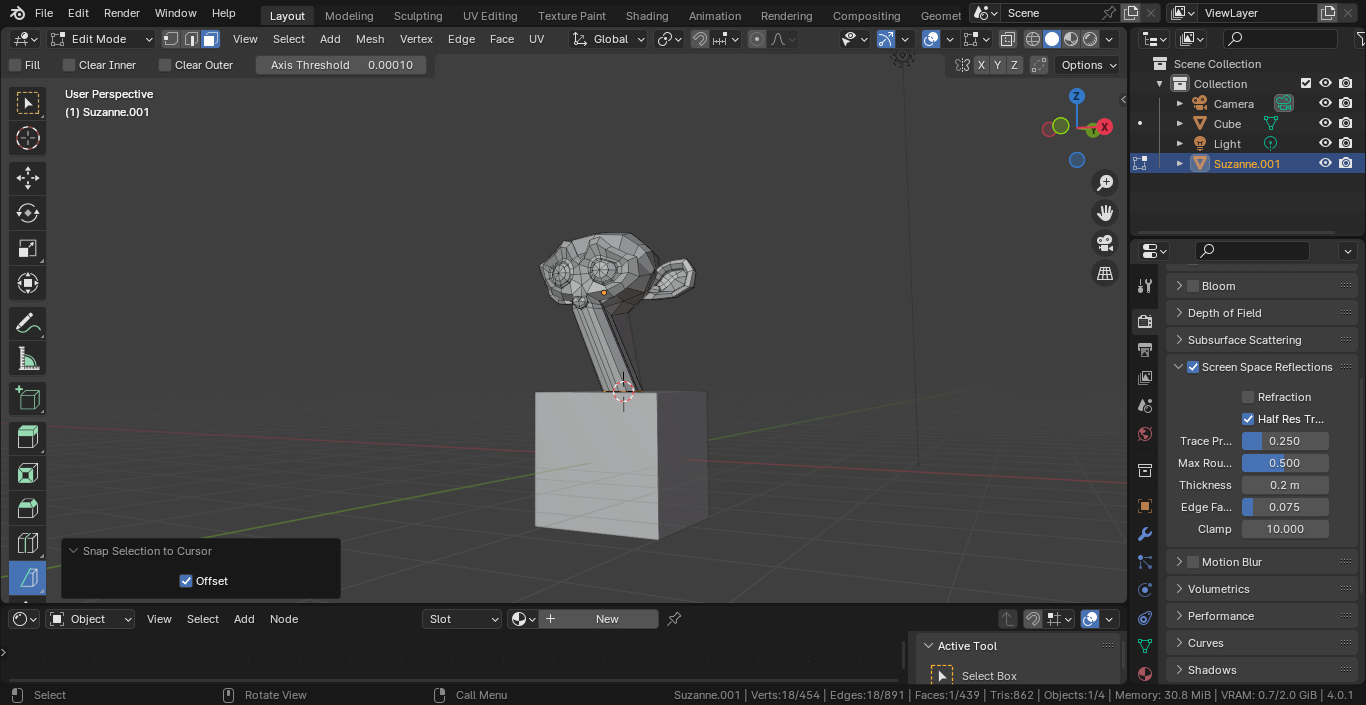Open the Object type dropdown in node editor
The image size is (1366, 705).
pos(90,619)
